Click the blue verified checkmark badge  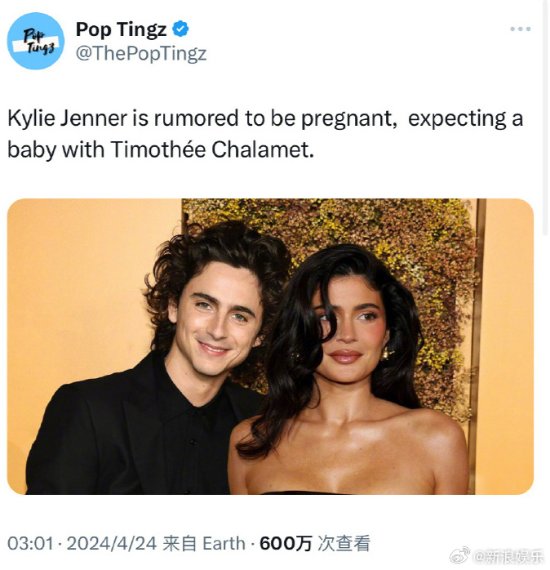(181, 29)
